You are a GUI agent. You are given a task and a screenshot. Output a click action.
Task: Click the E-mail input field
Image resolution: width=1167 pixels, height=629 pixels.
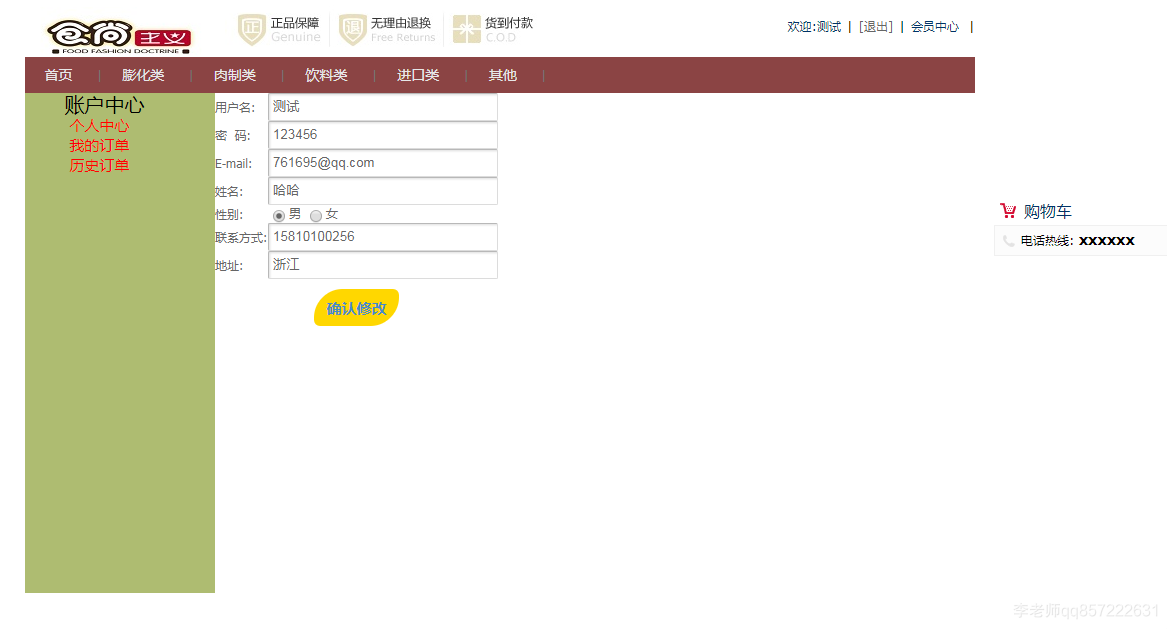point(382,162)
